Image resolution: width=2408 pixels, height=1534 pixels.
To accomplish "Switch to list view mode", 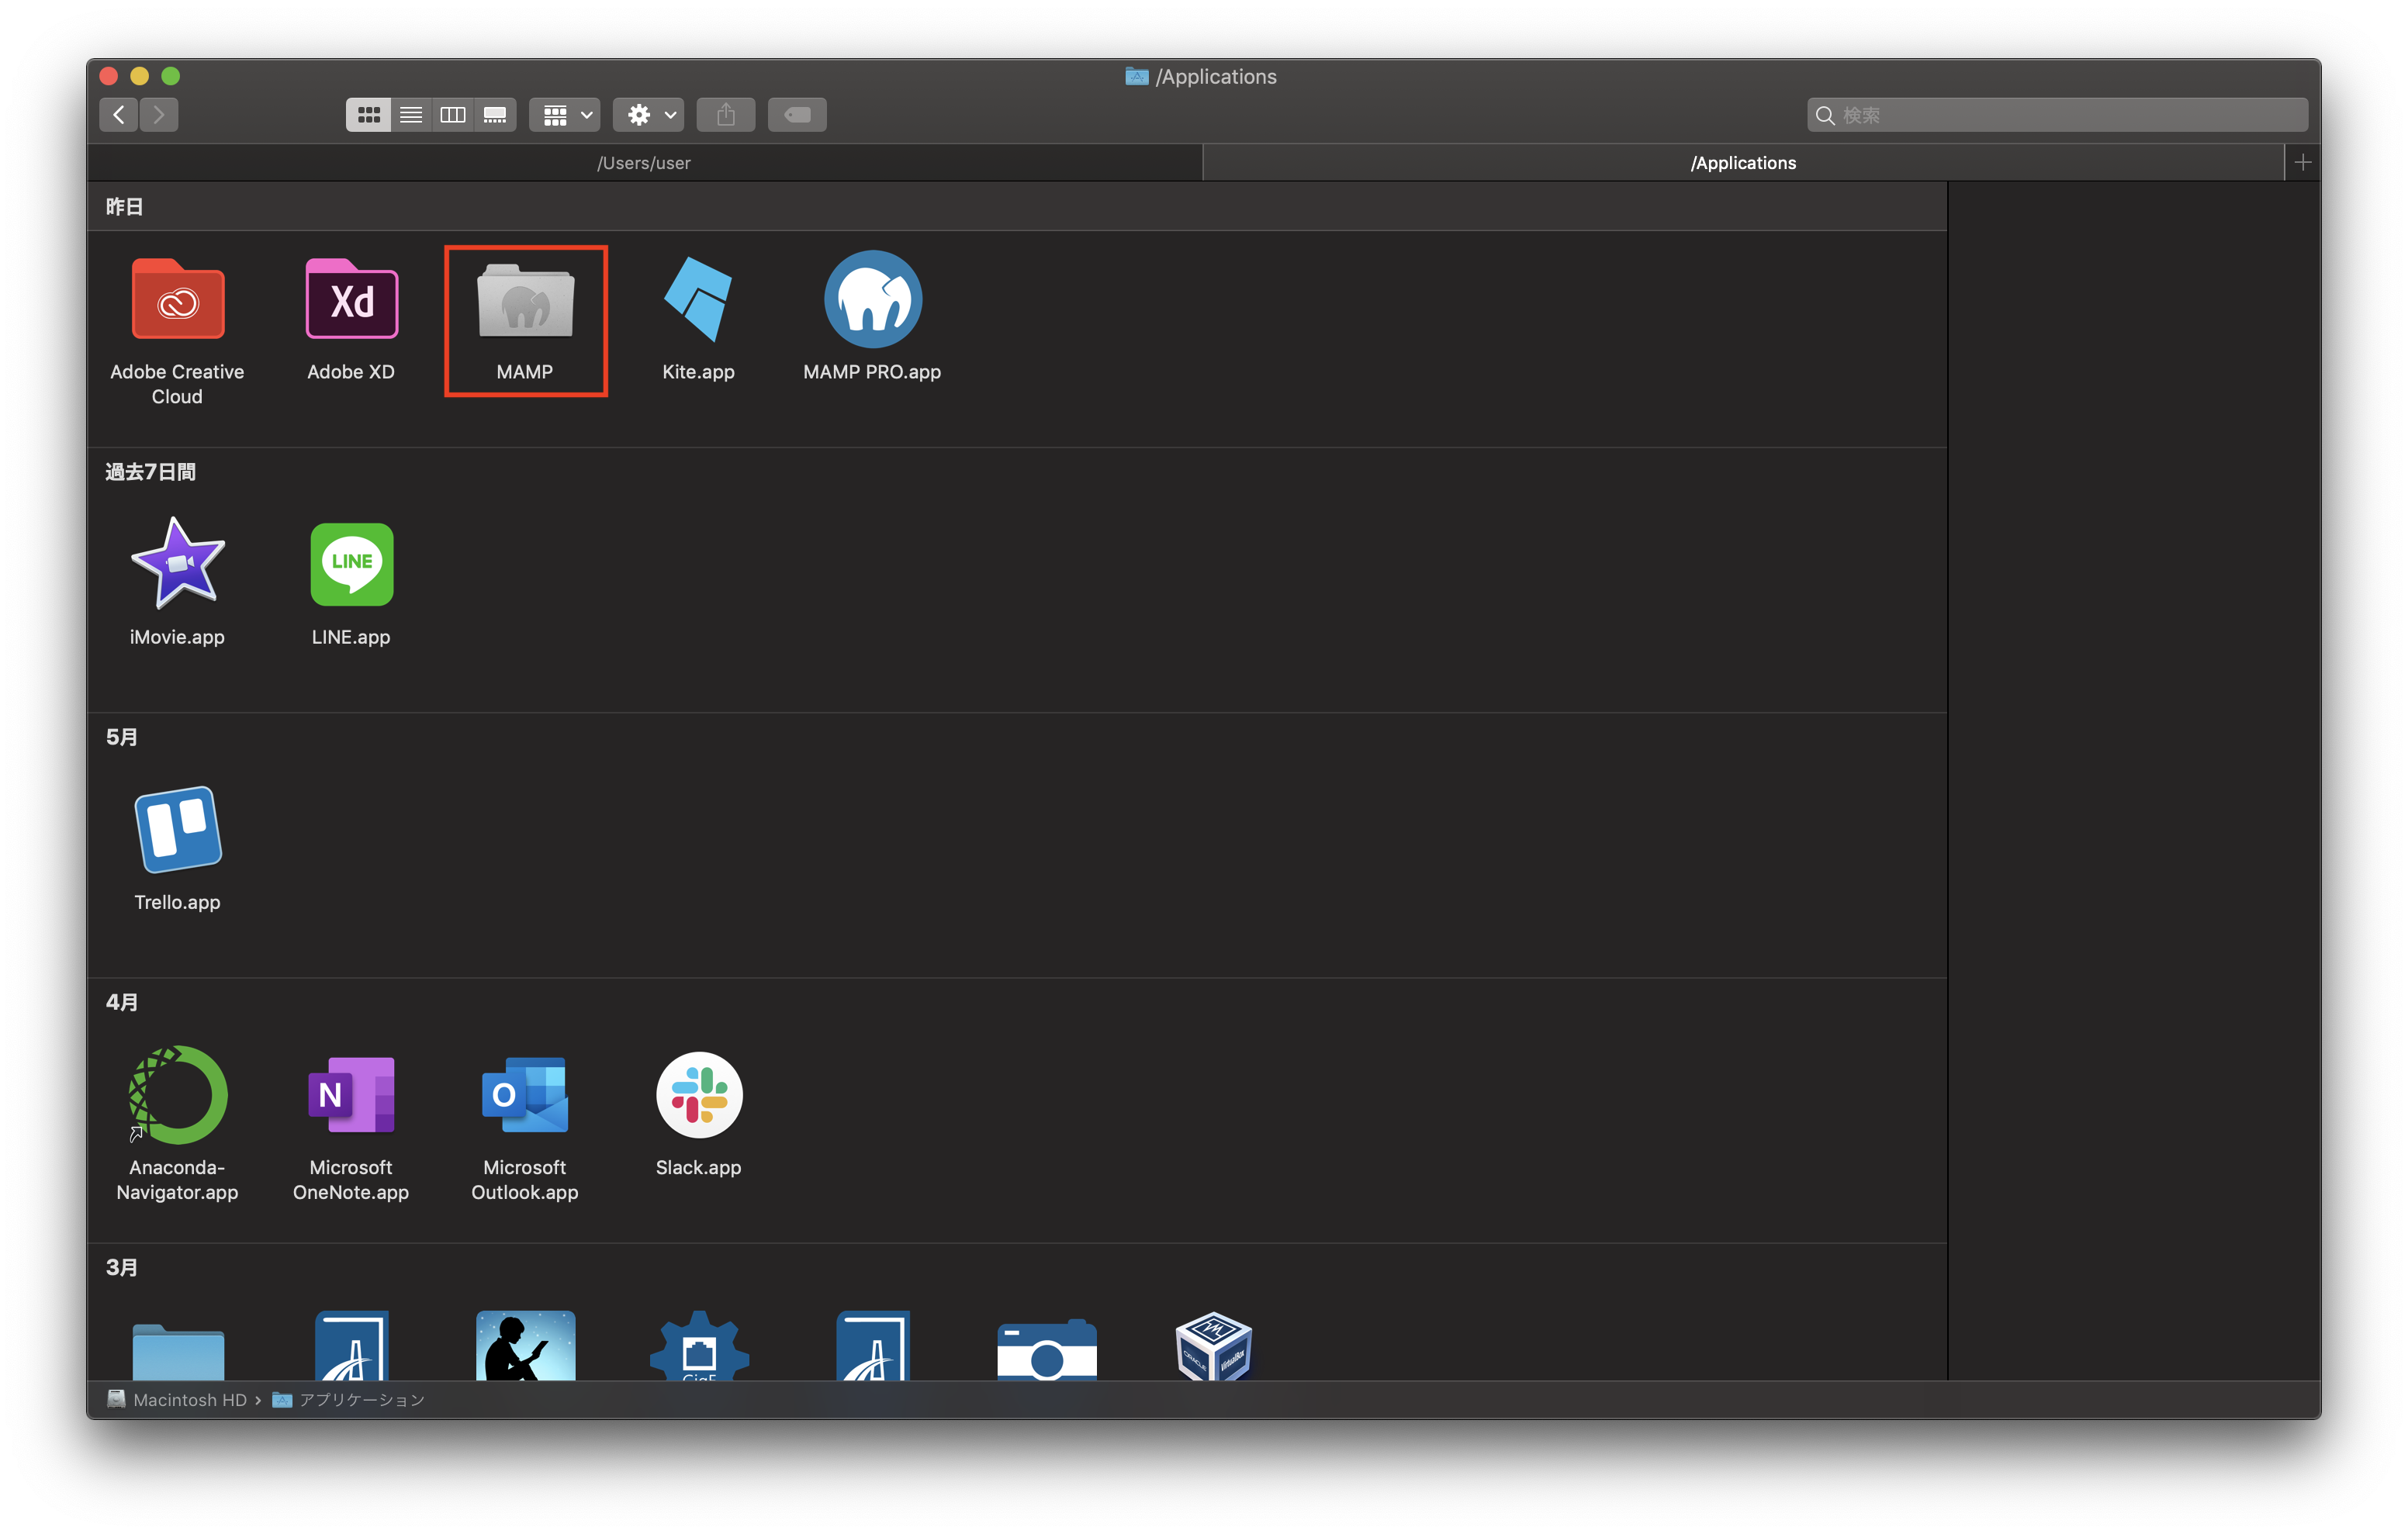I will tap(410, 115).
